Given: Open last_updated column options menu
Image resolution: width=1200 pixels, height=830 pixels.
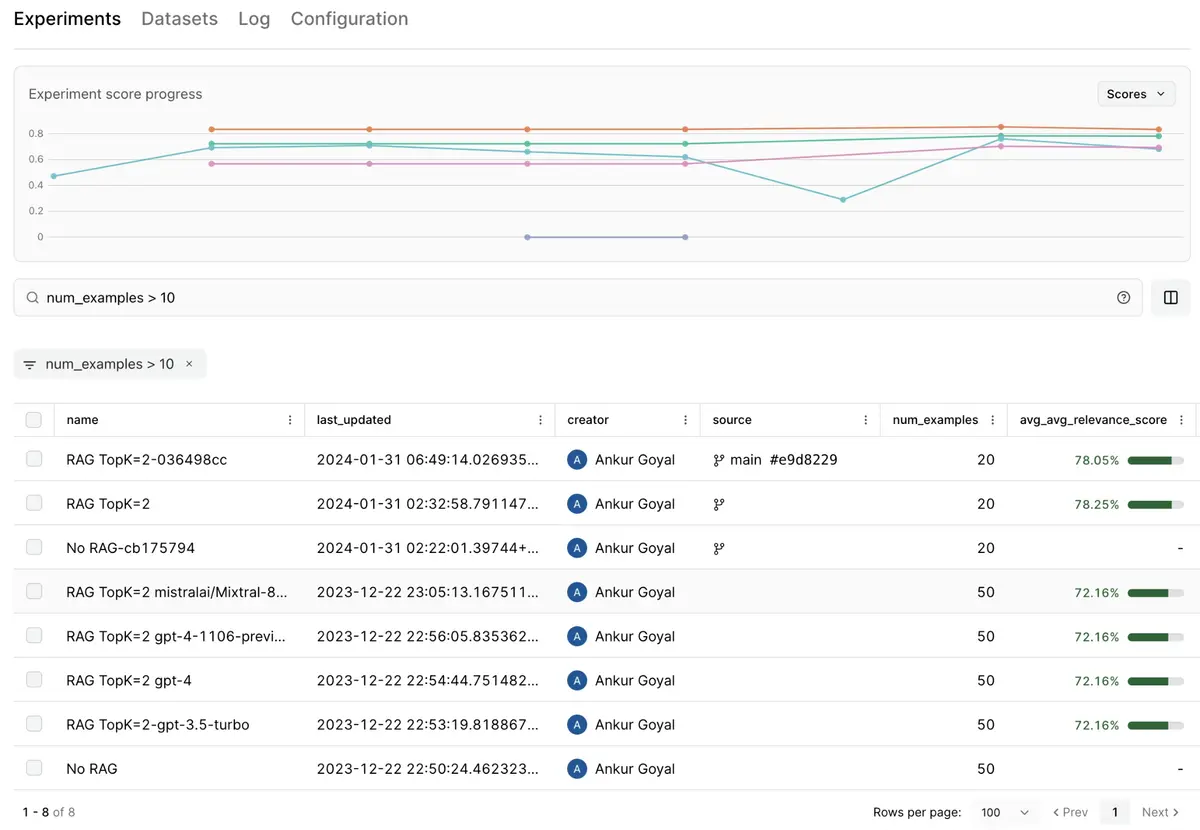Looking at the screenshot, I should point(541,420).
